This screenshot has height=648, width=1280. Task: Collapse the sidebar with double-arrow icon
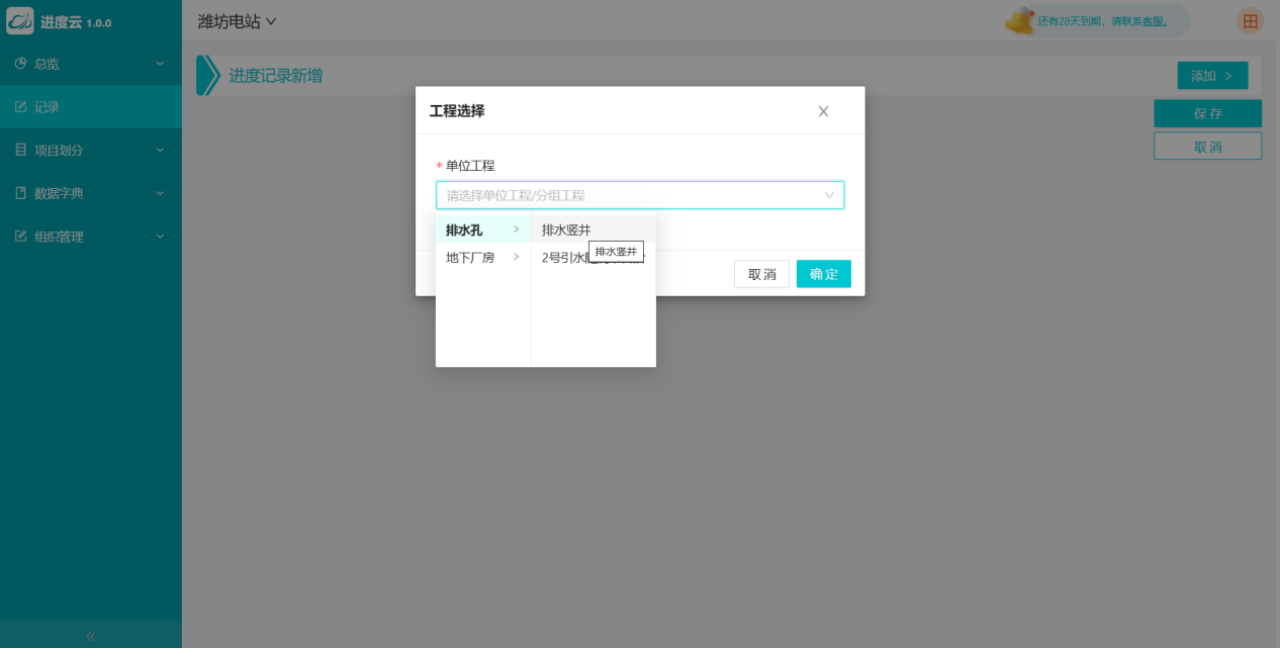[91, 636]
